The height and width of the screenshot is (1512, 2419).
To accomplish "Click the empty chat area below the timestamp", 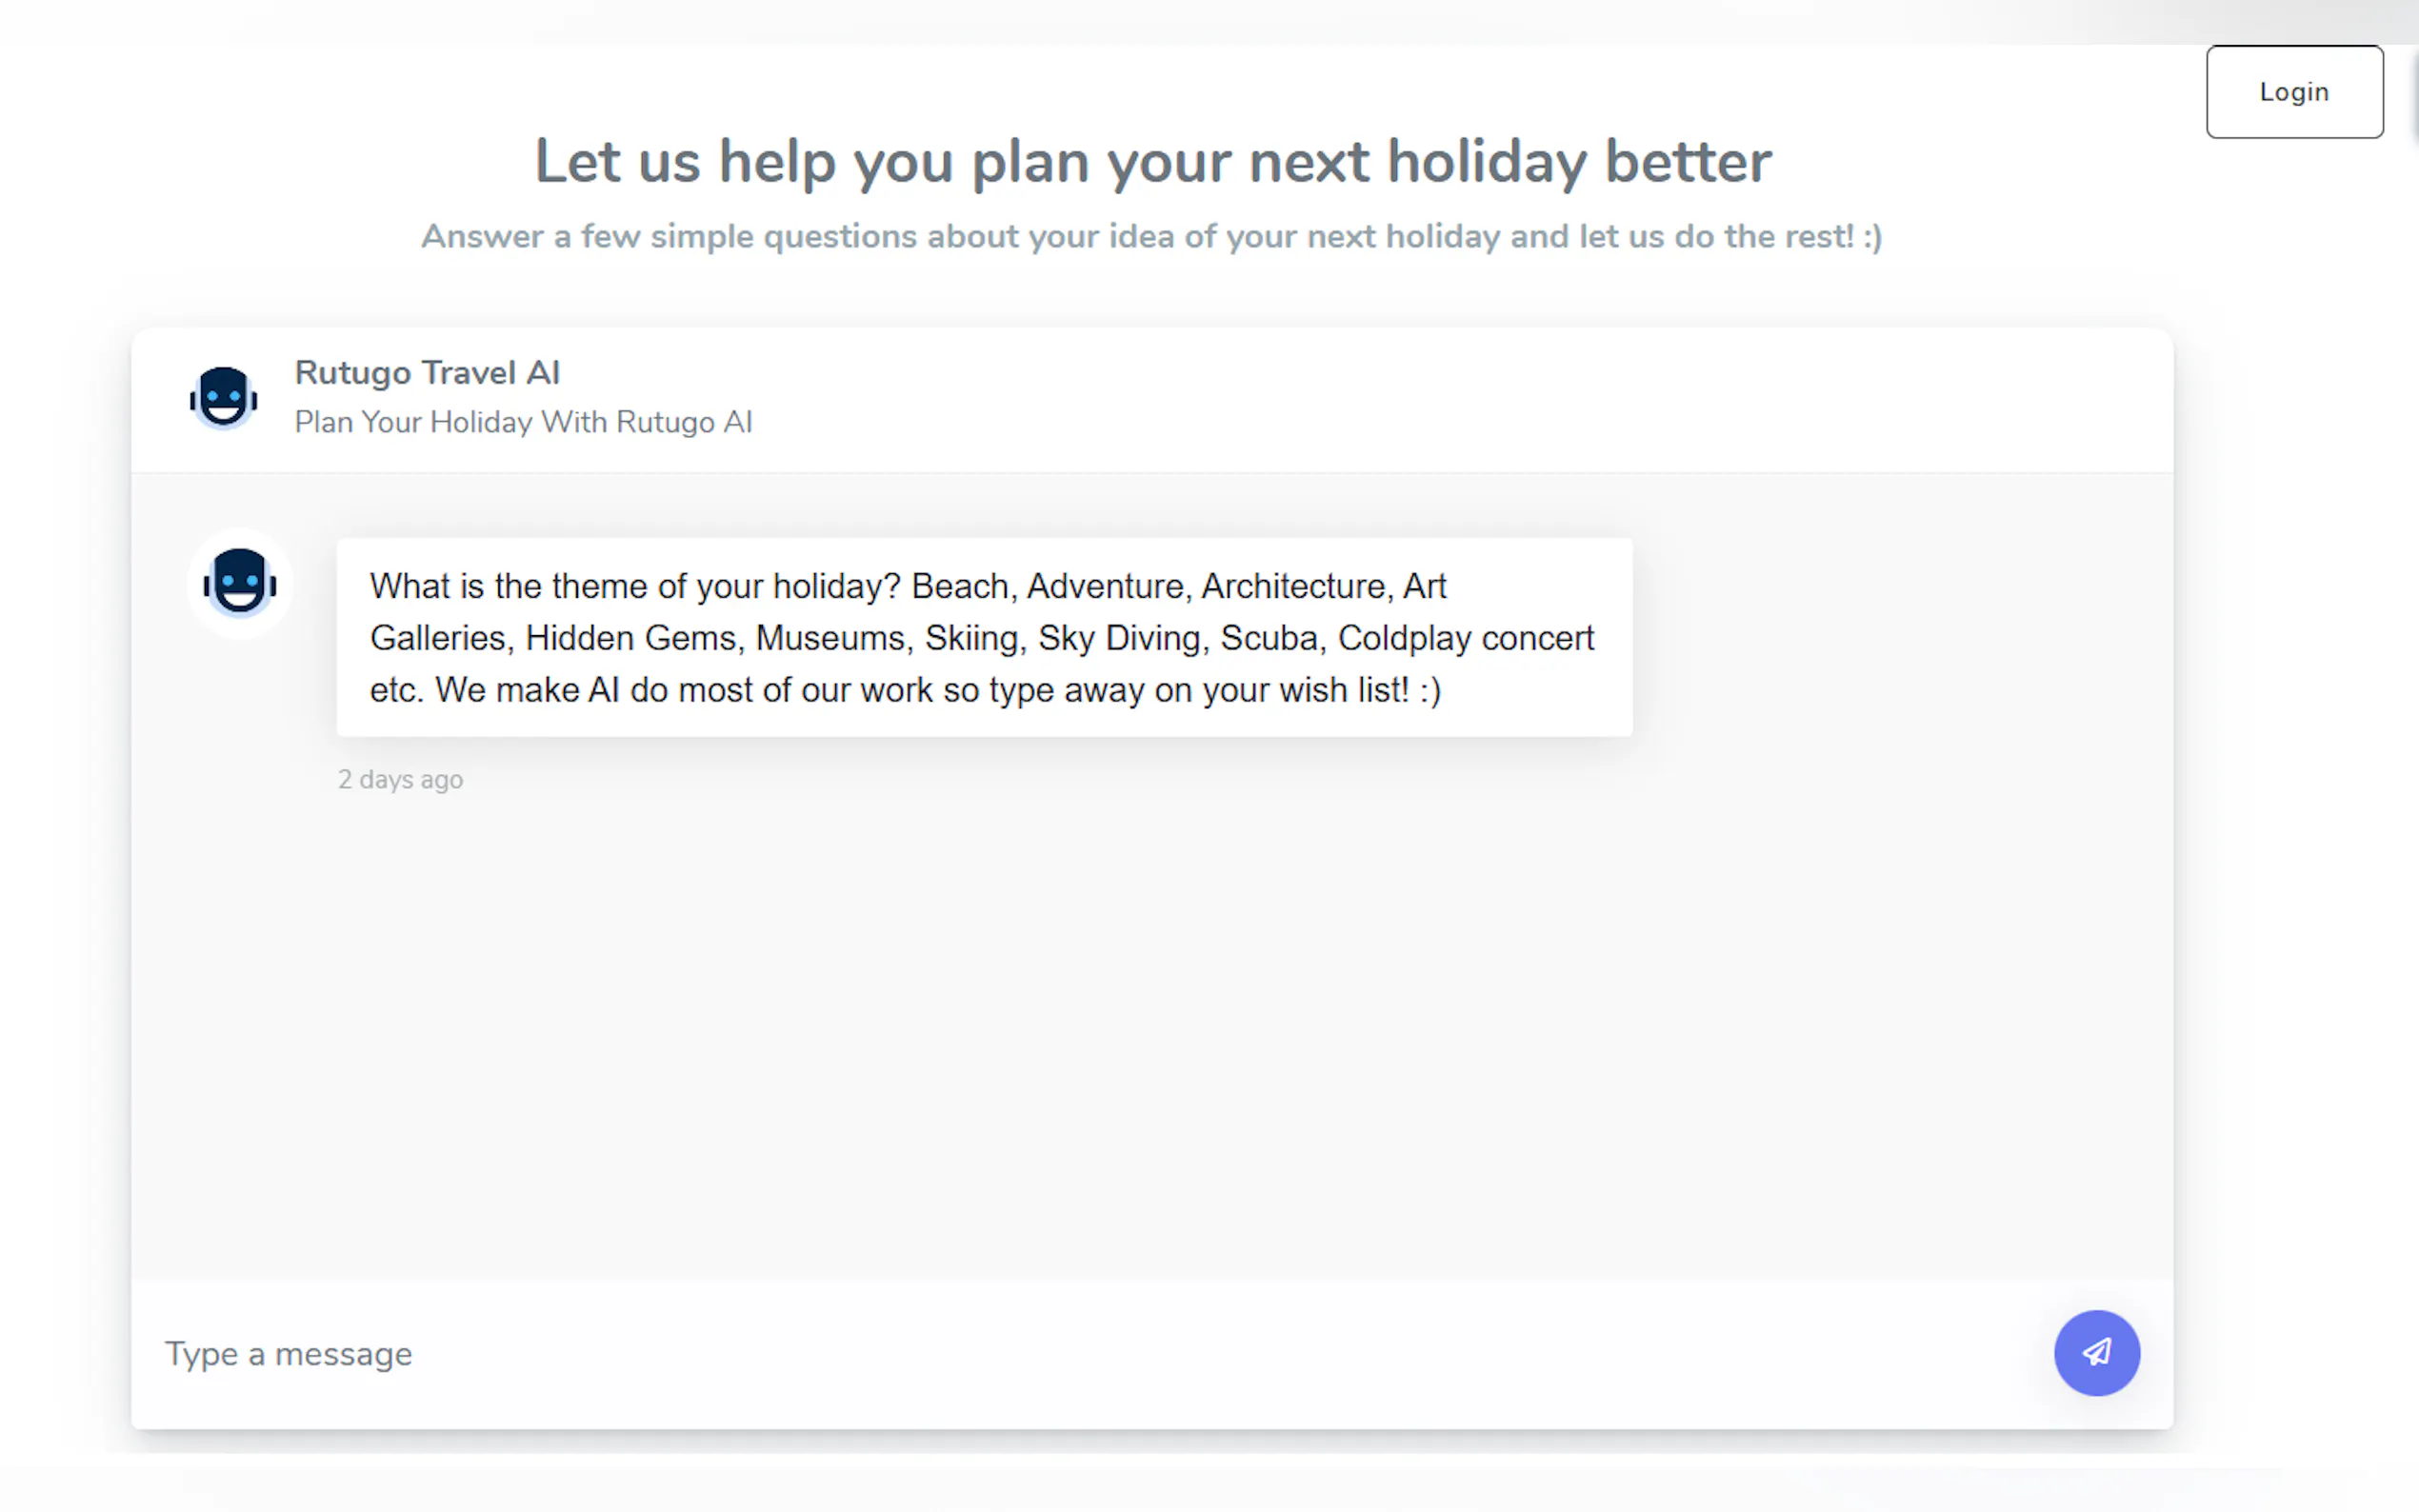I will tap(1150, 1030).
